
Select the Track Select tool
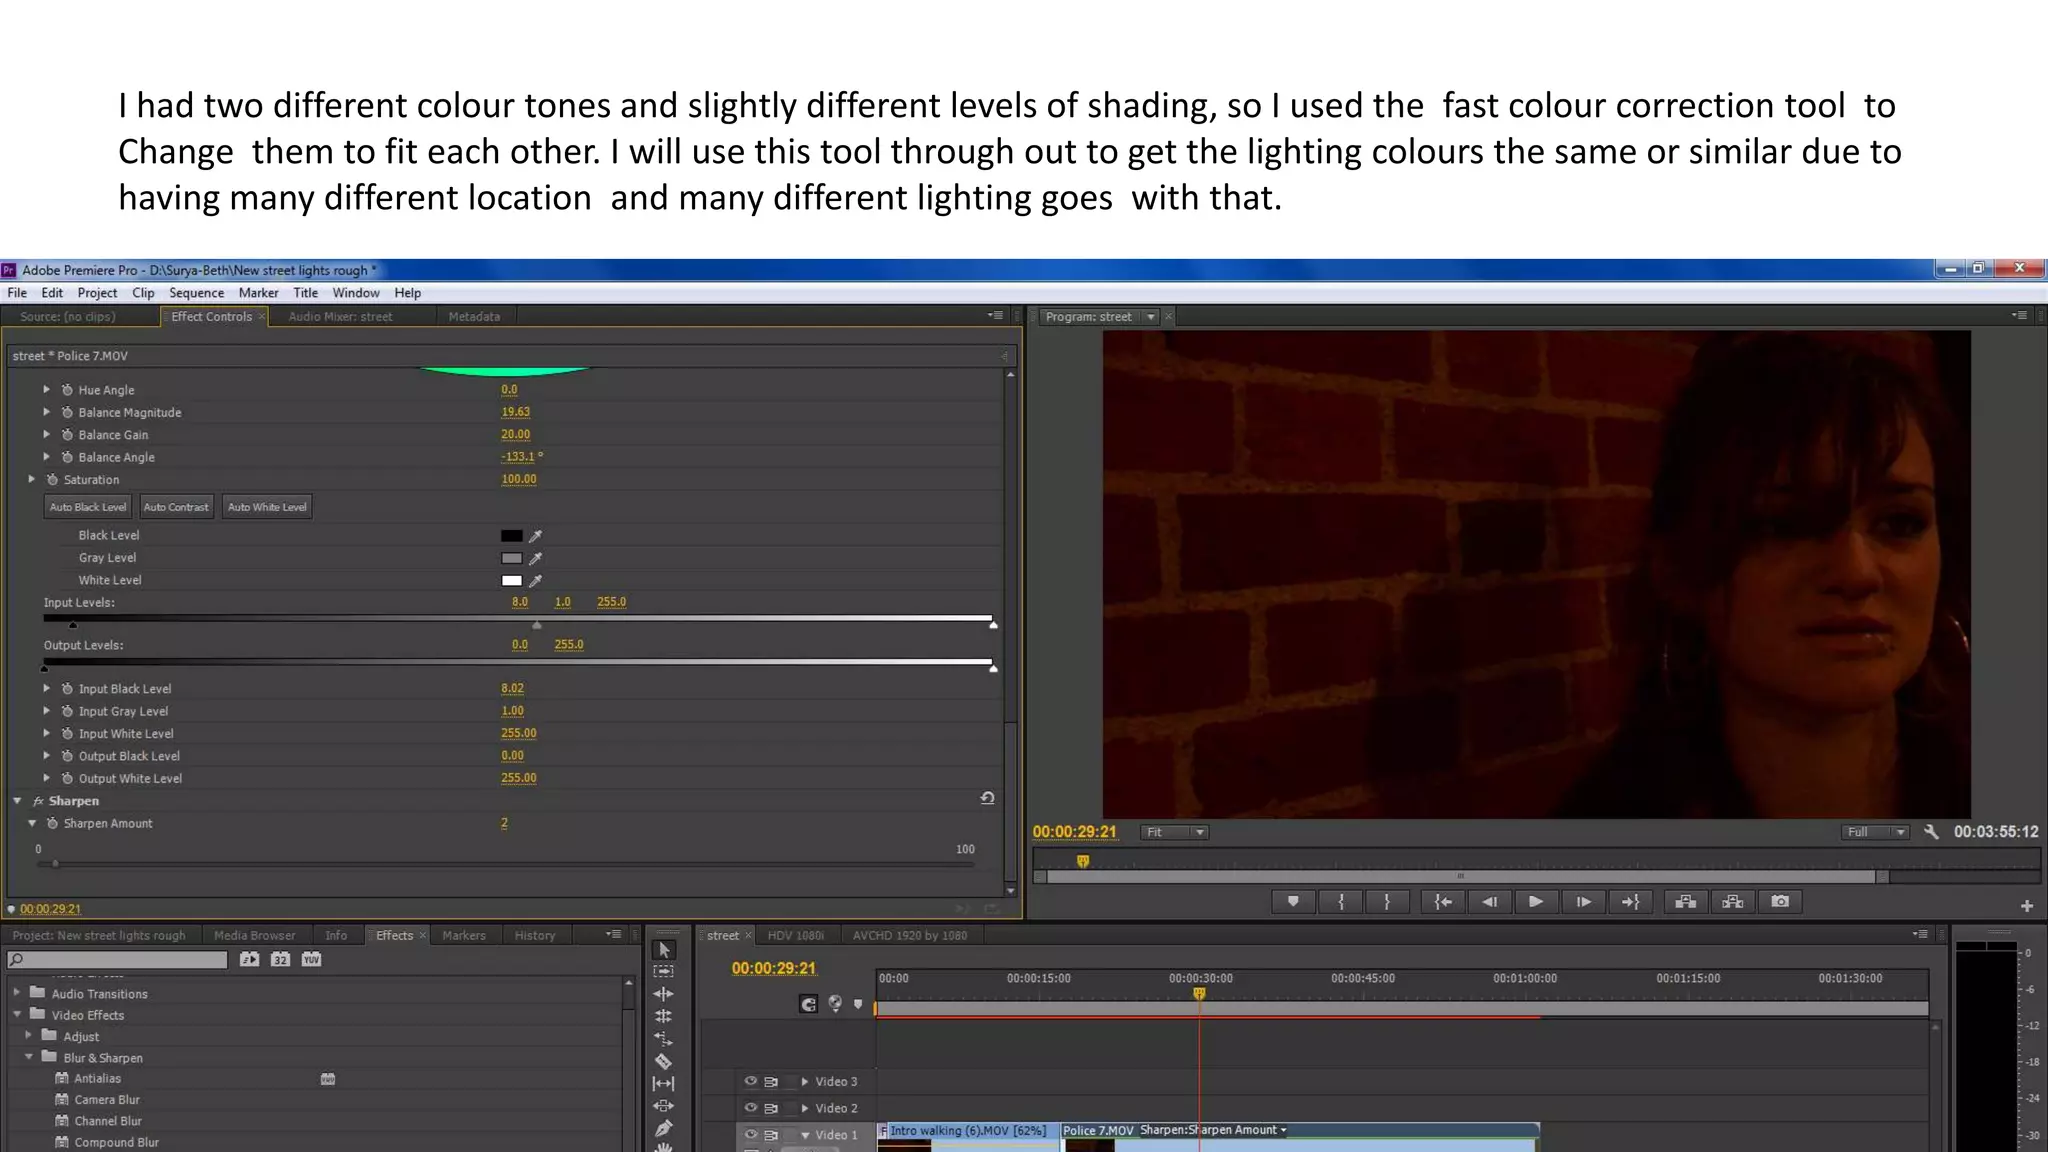(663, 972)
